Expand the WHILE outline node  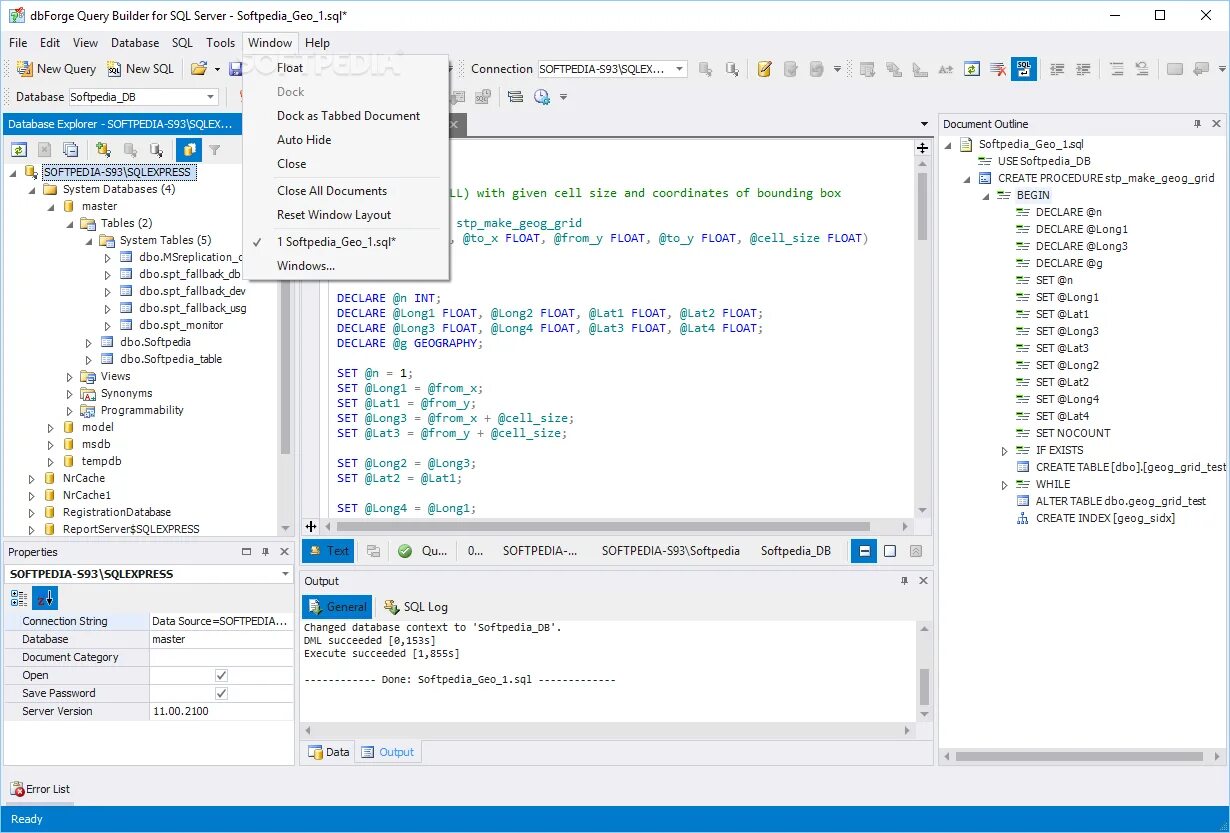(1005, 485)
